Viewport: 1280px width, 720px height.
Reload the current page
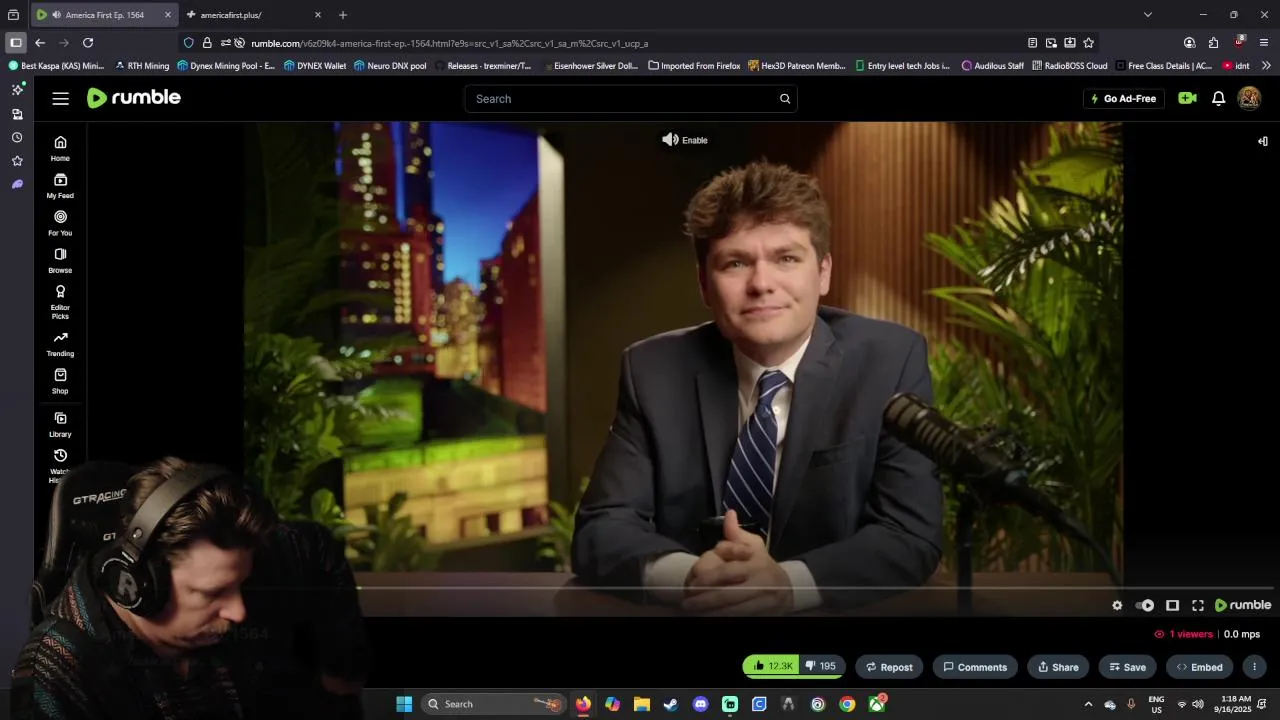[88, 43]
